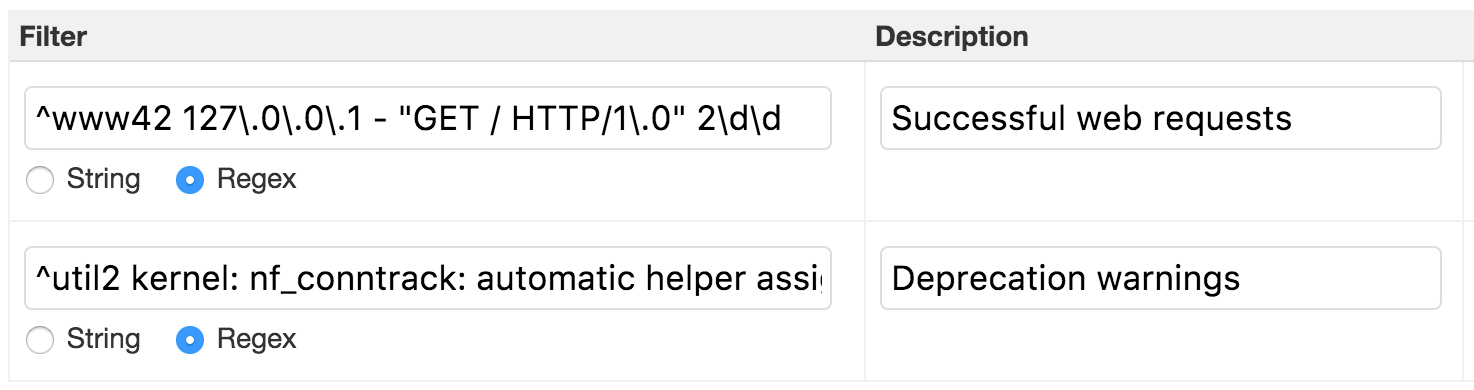Choose Regex radio for the util2 kernel filter
This screenshot has width=1474, height=390.
(x=190, y=341)
